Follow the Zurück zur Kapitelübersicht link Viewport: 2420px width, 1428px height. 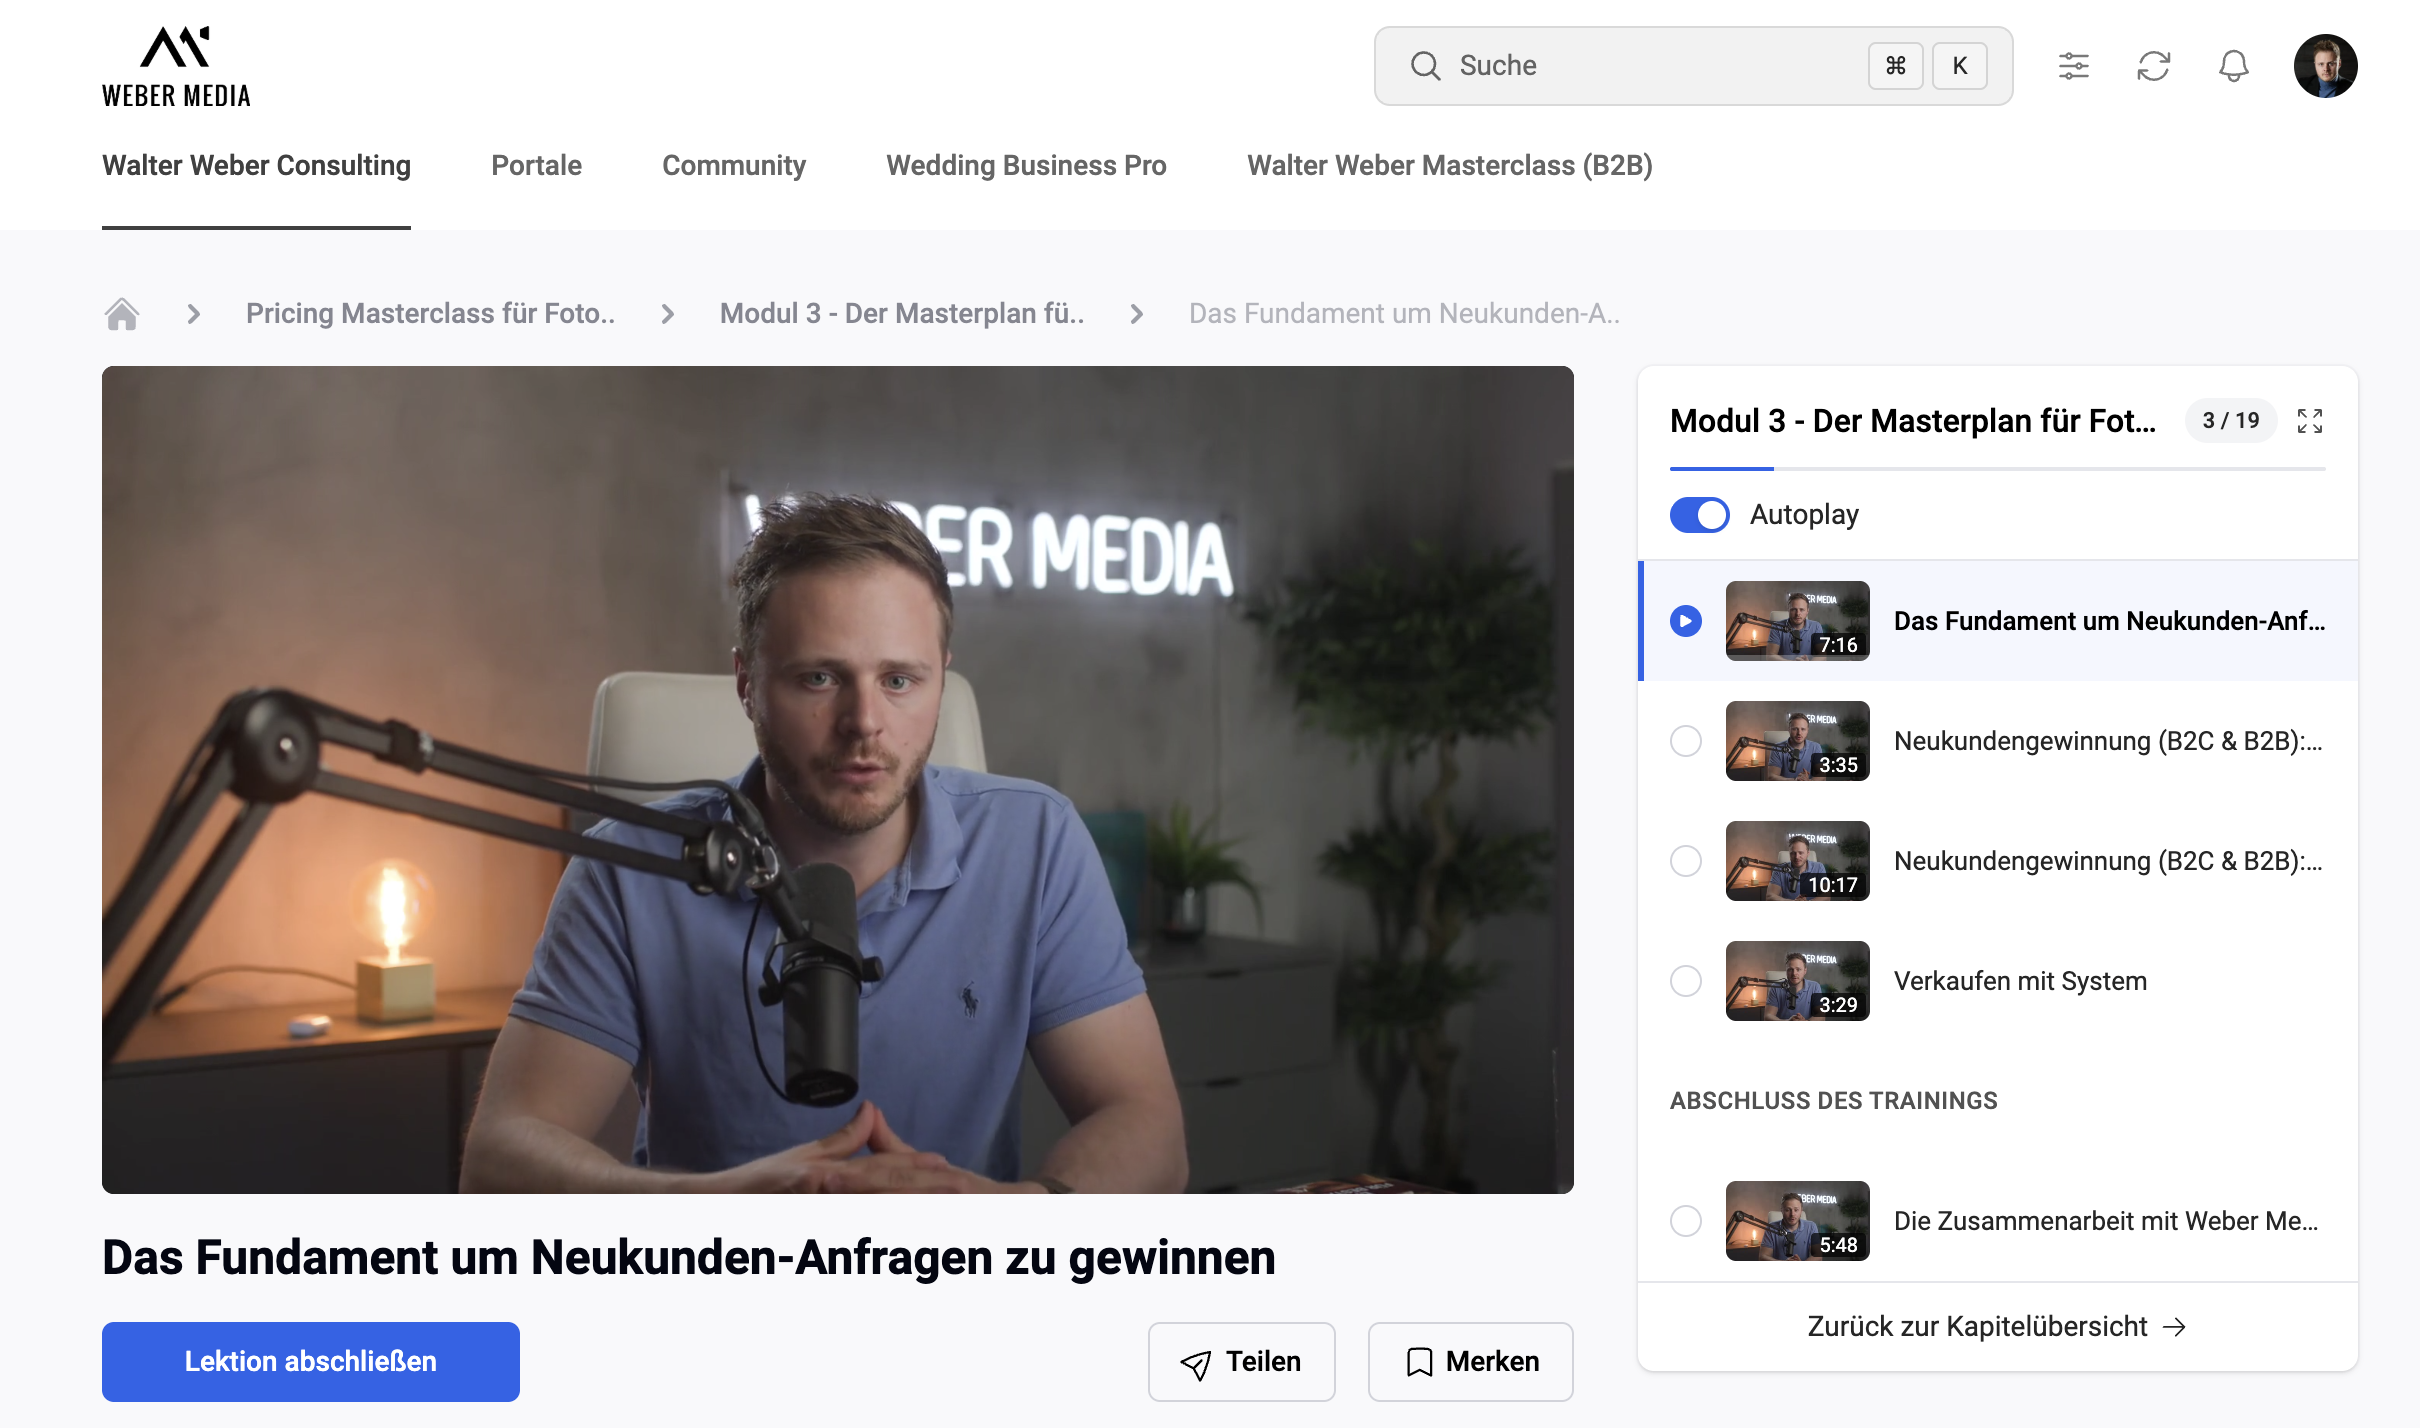point(1997,1327)
